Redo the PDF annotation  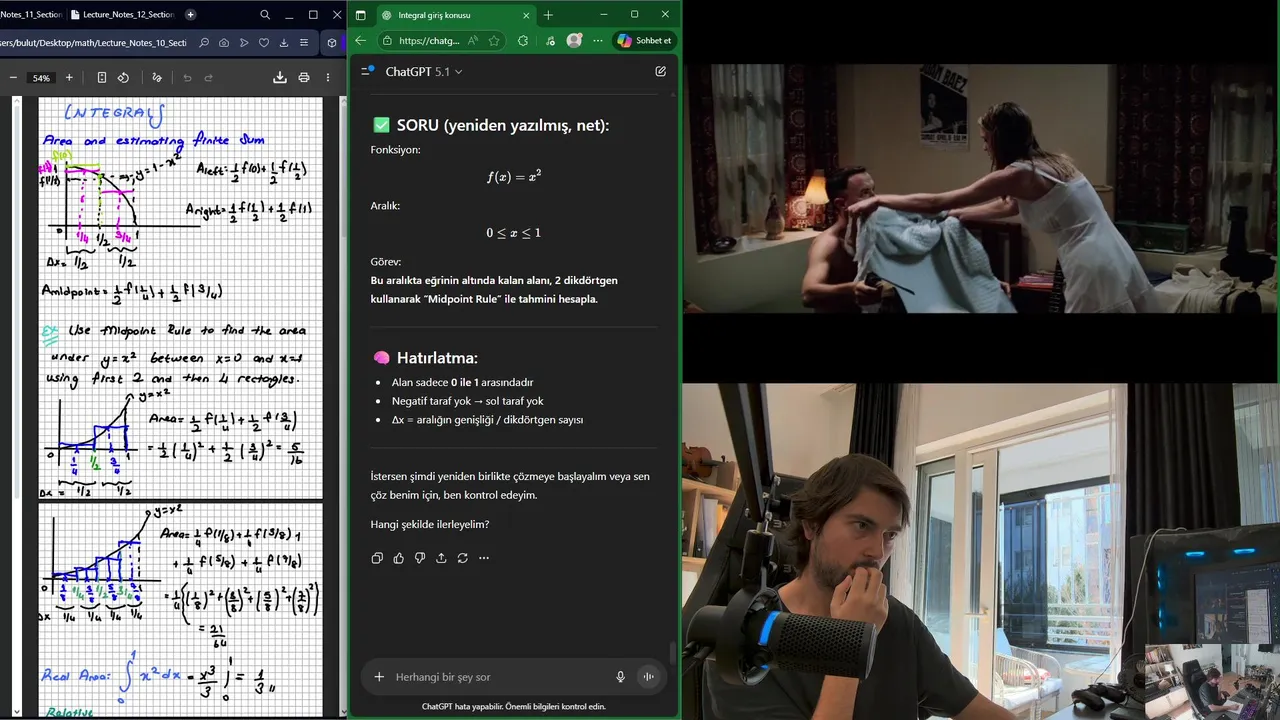209,77
